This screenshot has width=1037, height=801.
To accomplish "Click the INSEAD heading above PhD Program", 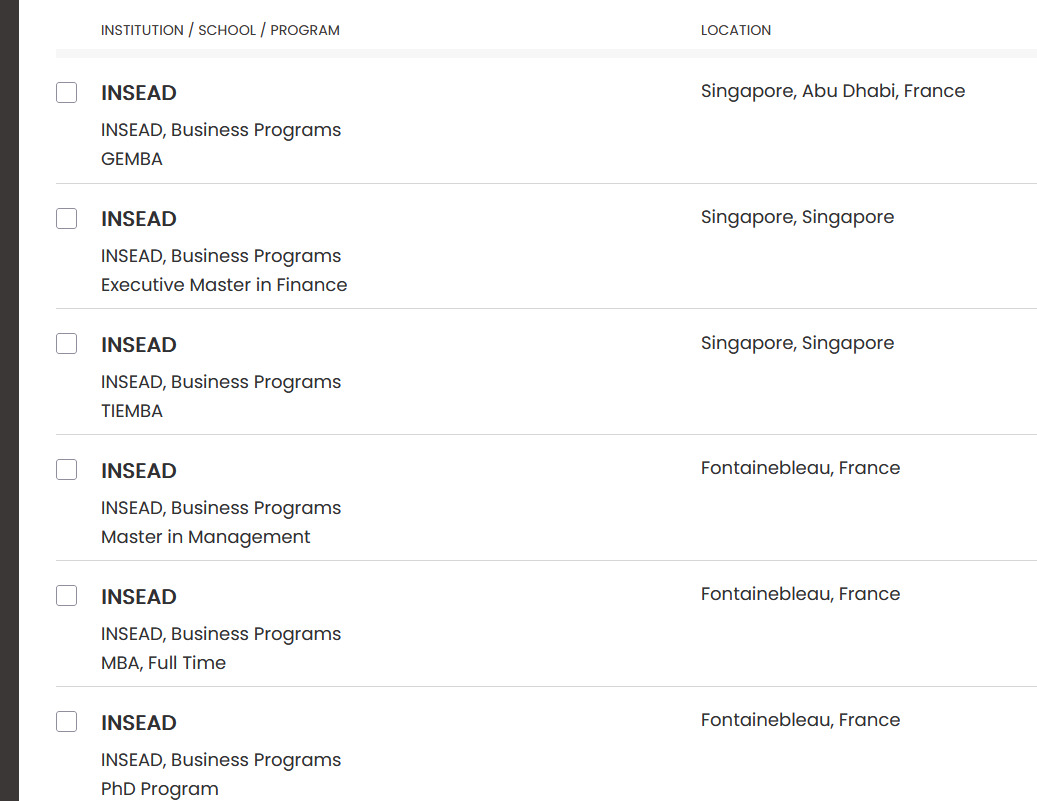I will pos(138,723).
